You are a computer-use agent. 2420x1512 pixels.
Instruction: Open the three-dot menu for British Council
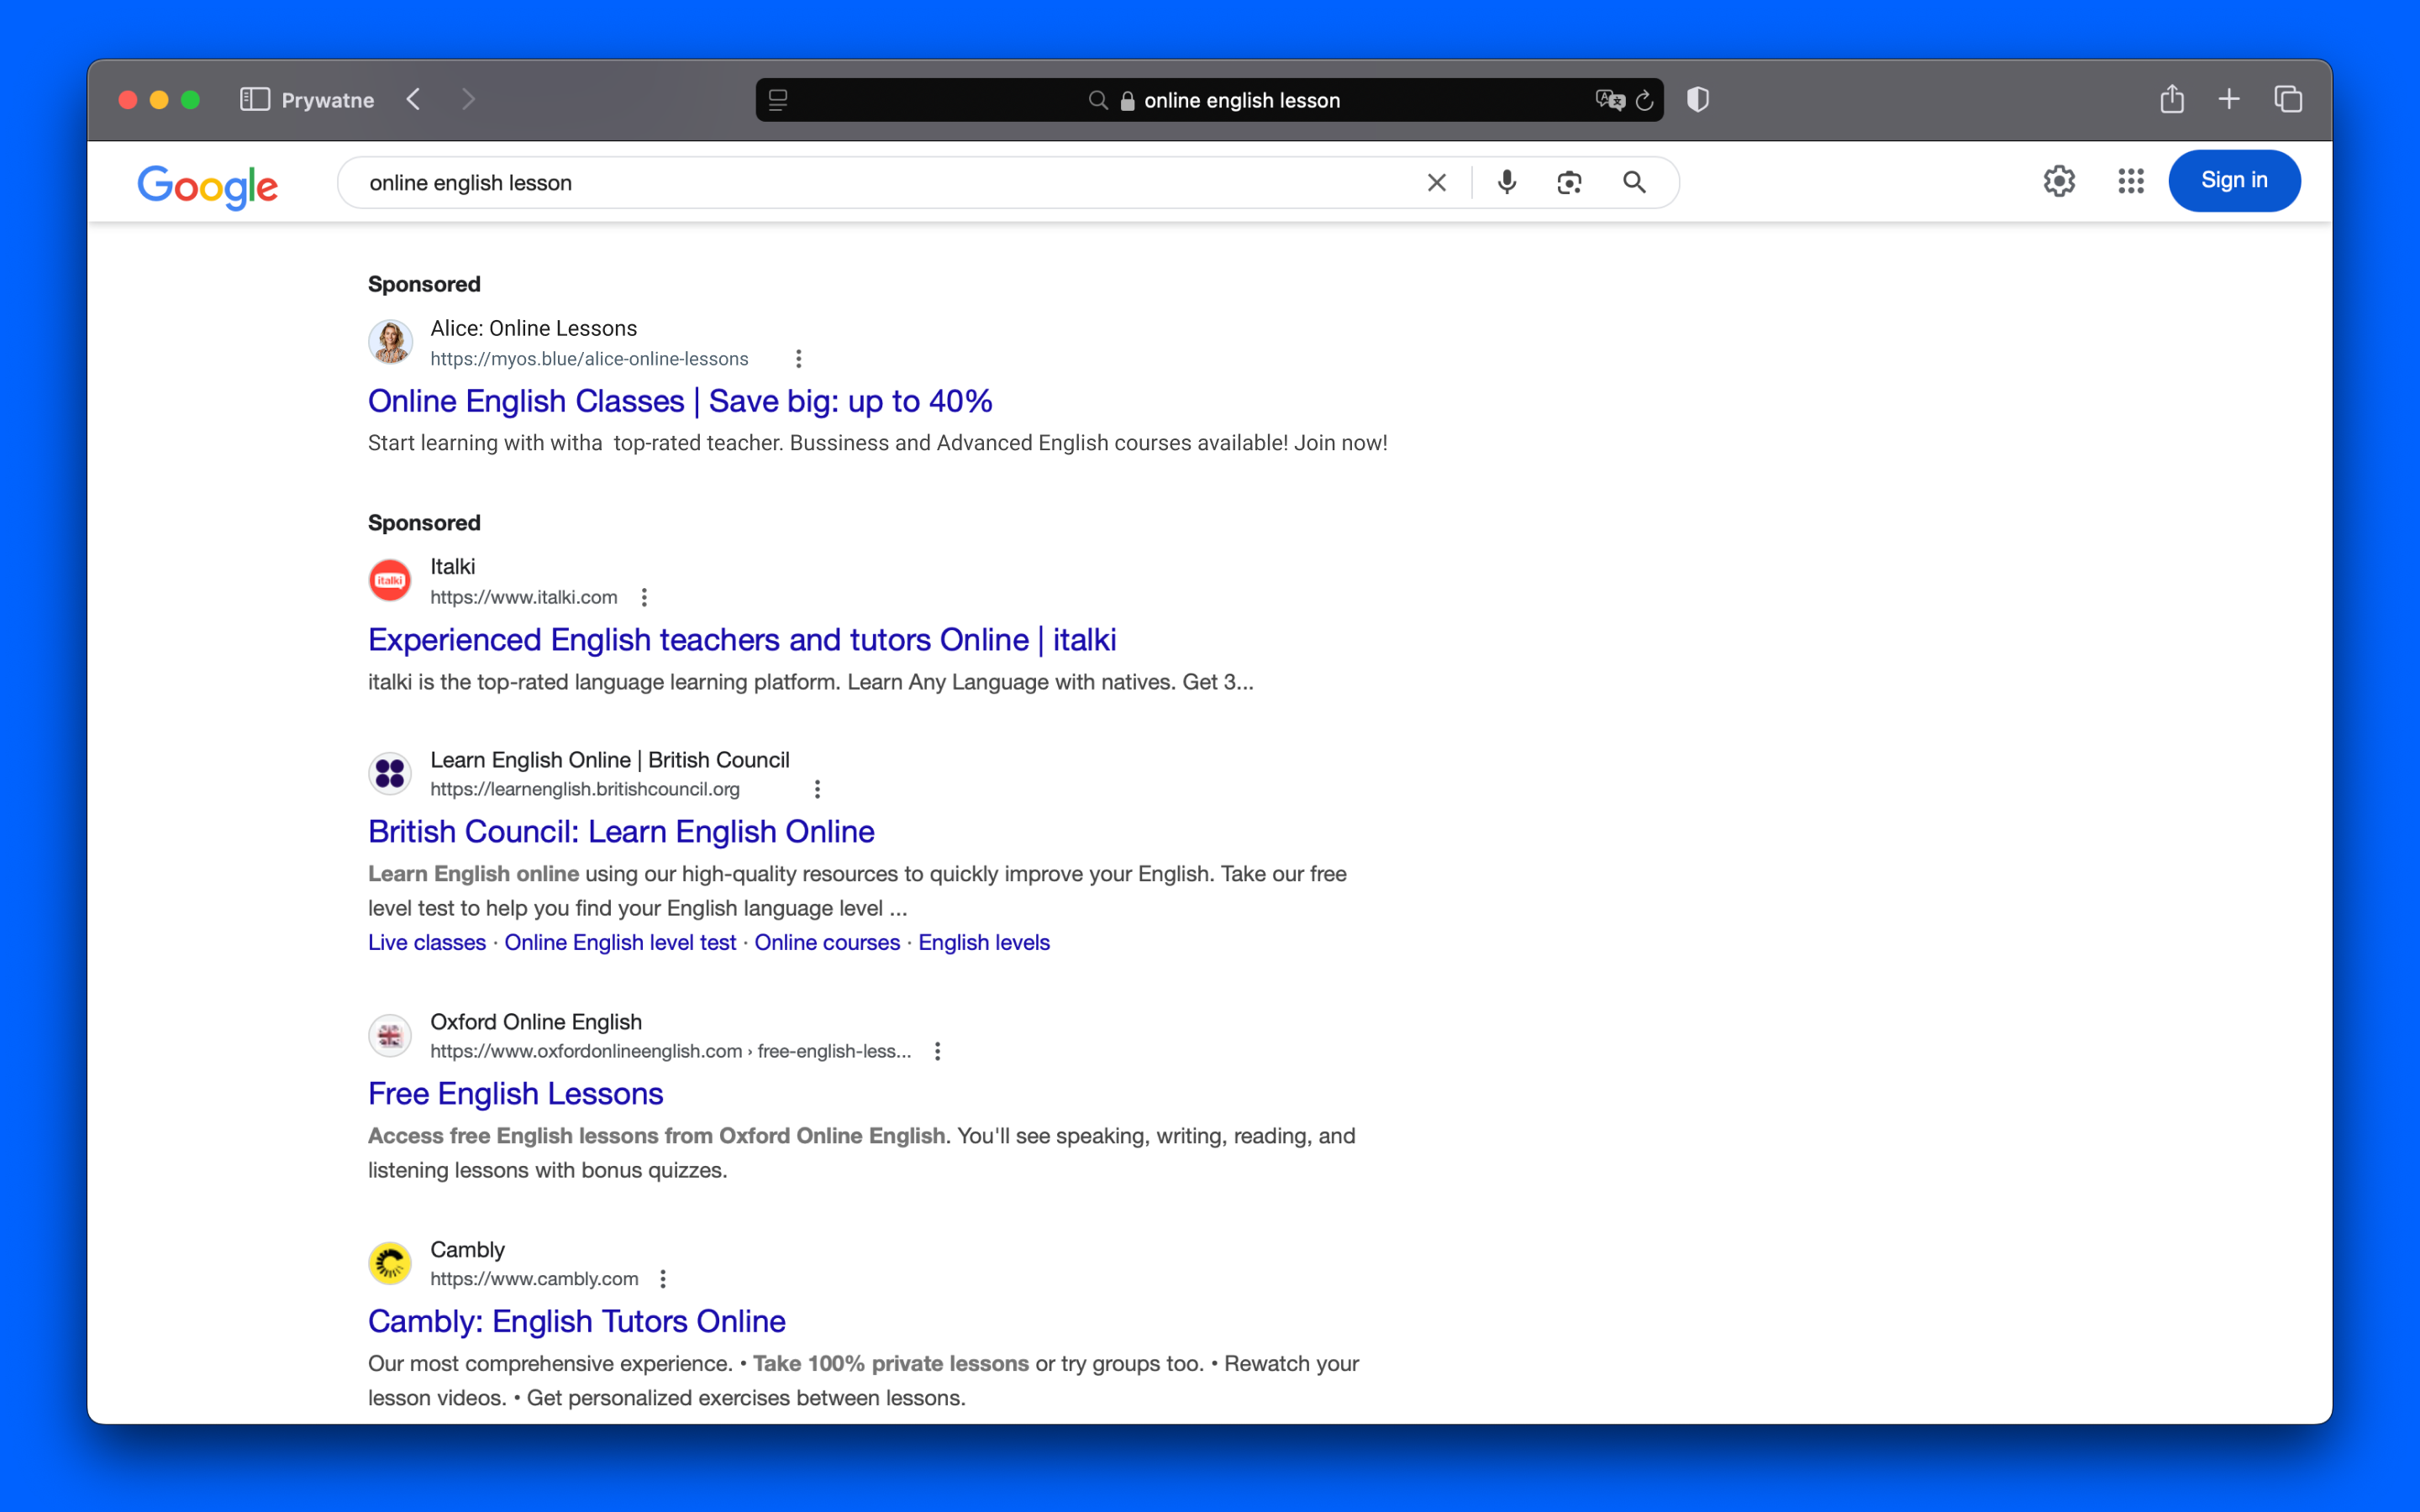tap(817, 789)
